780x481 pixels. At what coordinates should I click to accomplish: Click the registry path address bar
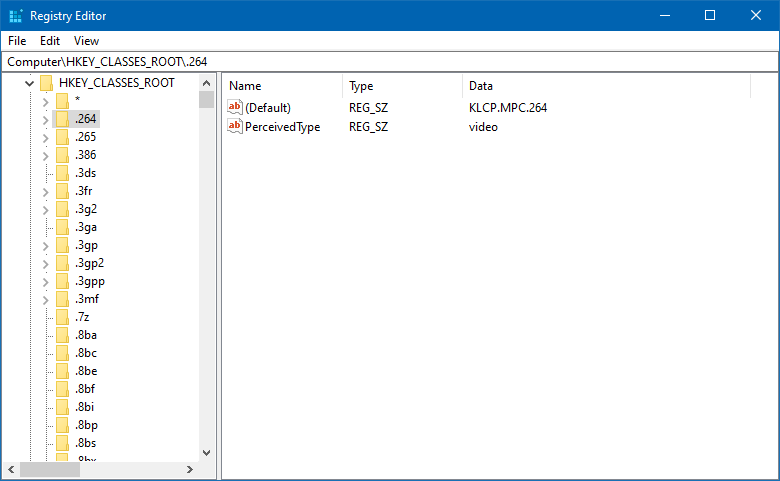click(x=390, y=62)
